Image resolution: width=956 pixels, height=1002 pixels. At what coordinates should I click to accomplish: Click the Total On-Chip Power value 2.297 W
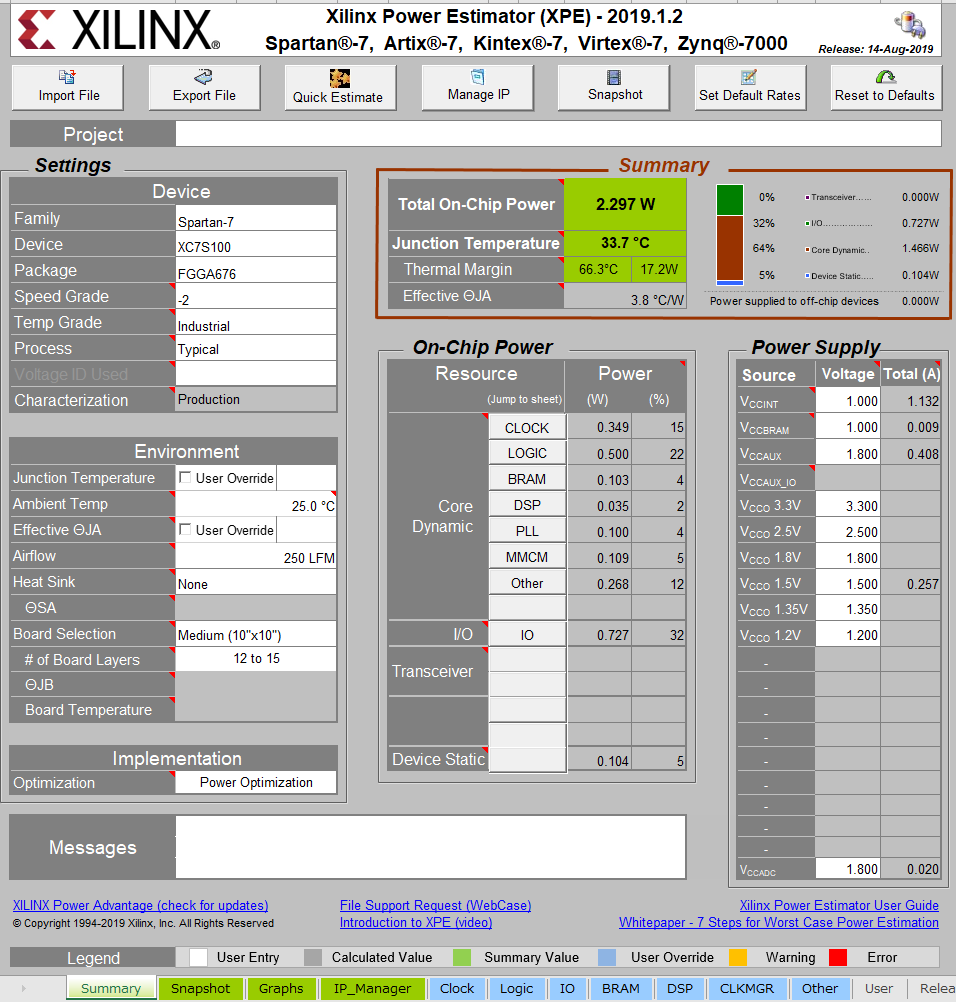[x=625, y=204]
